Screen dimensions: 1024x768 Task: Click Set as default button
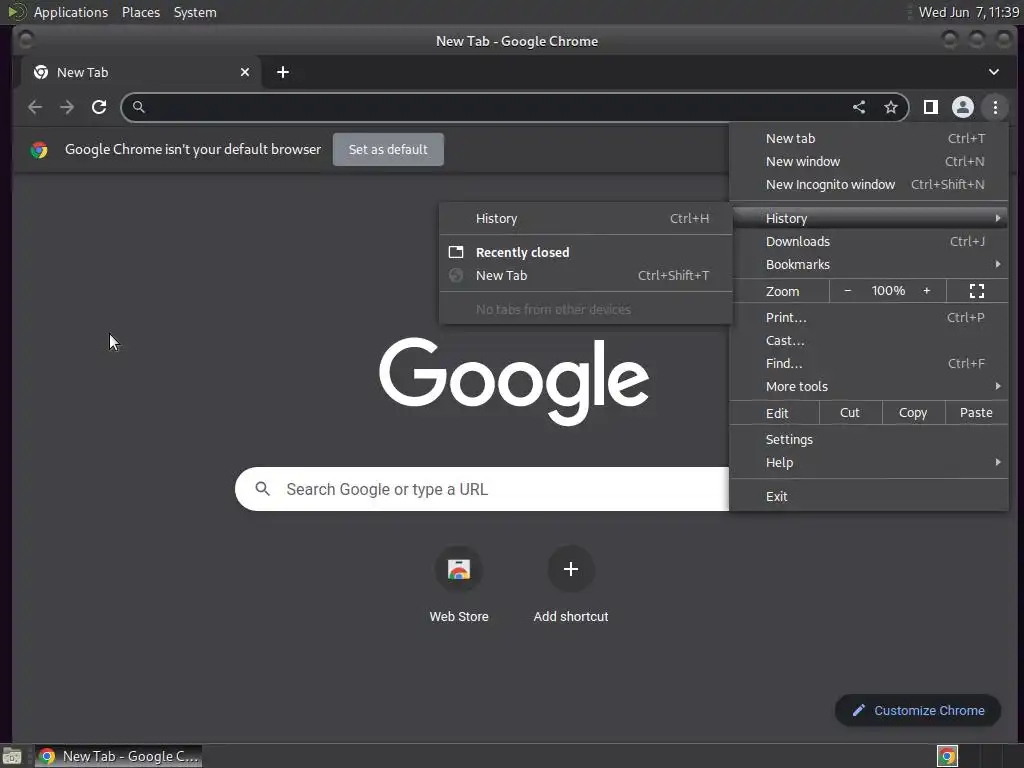[x=388, y=150]
